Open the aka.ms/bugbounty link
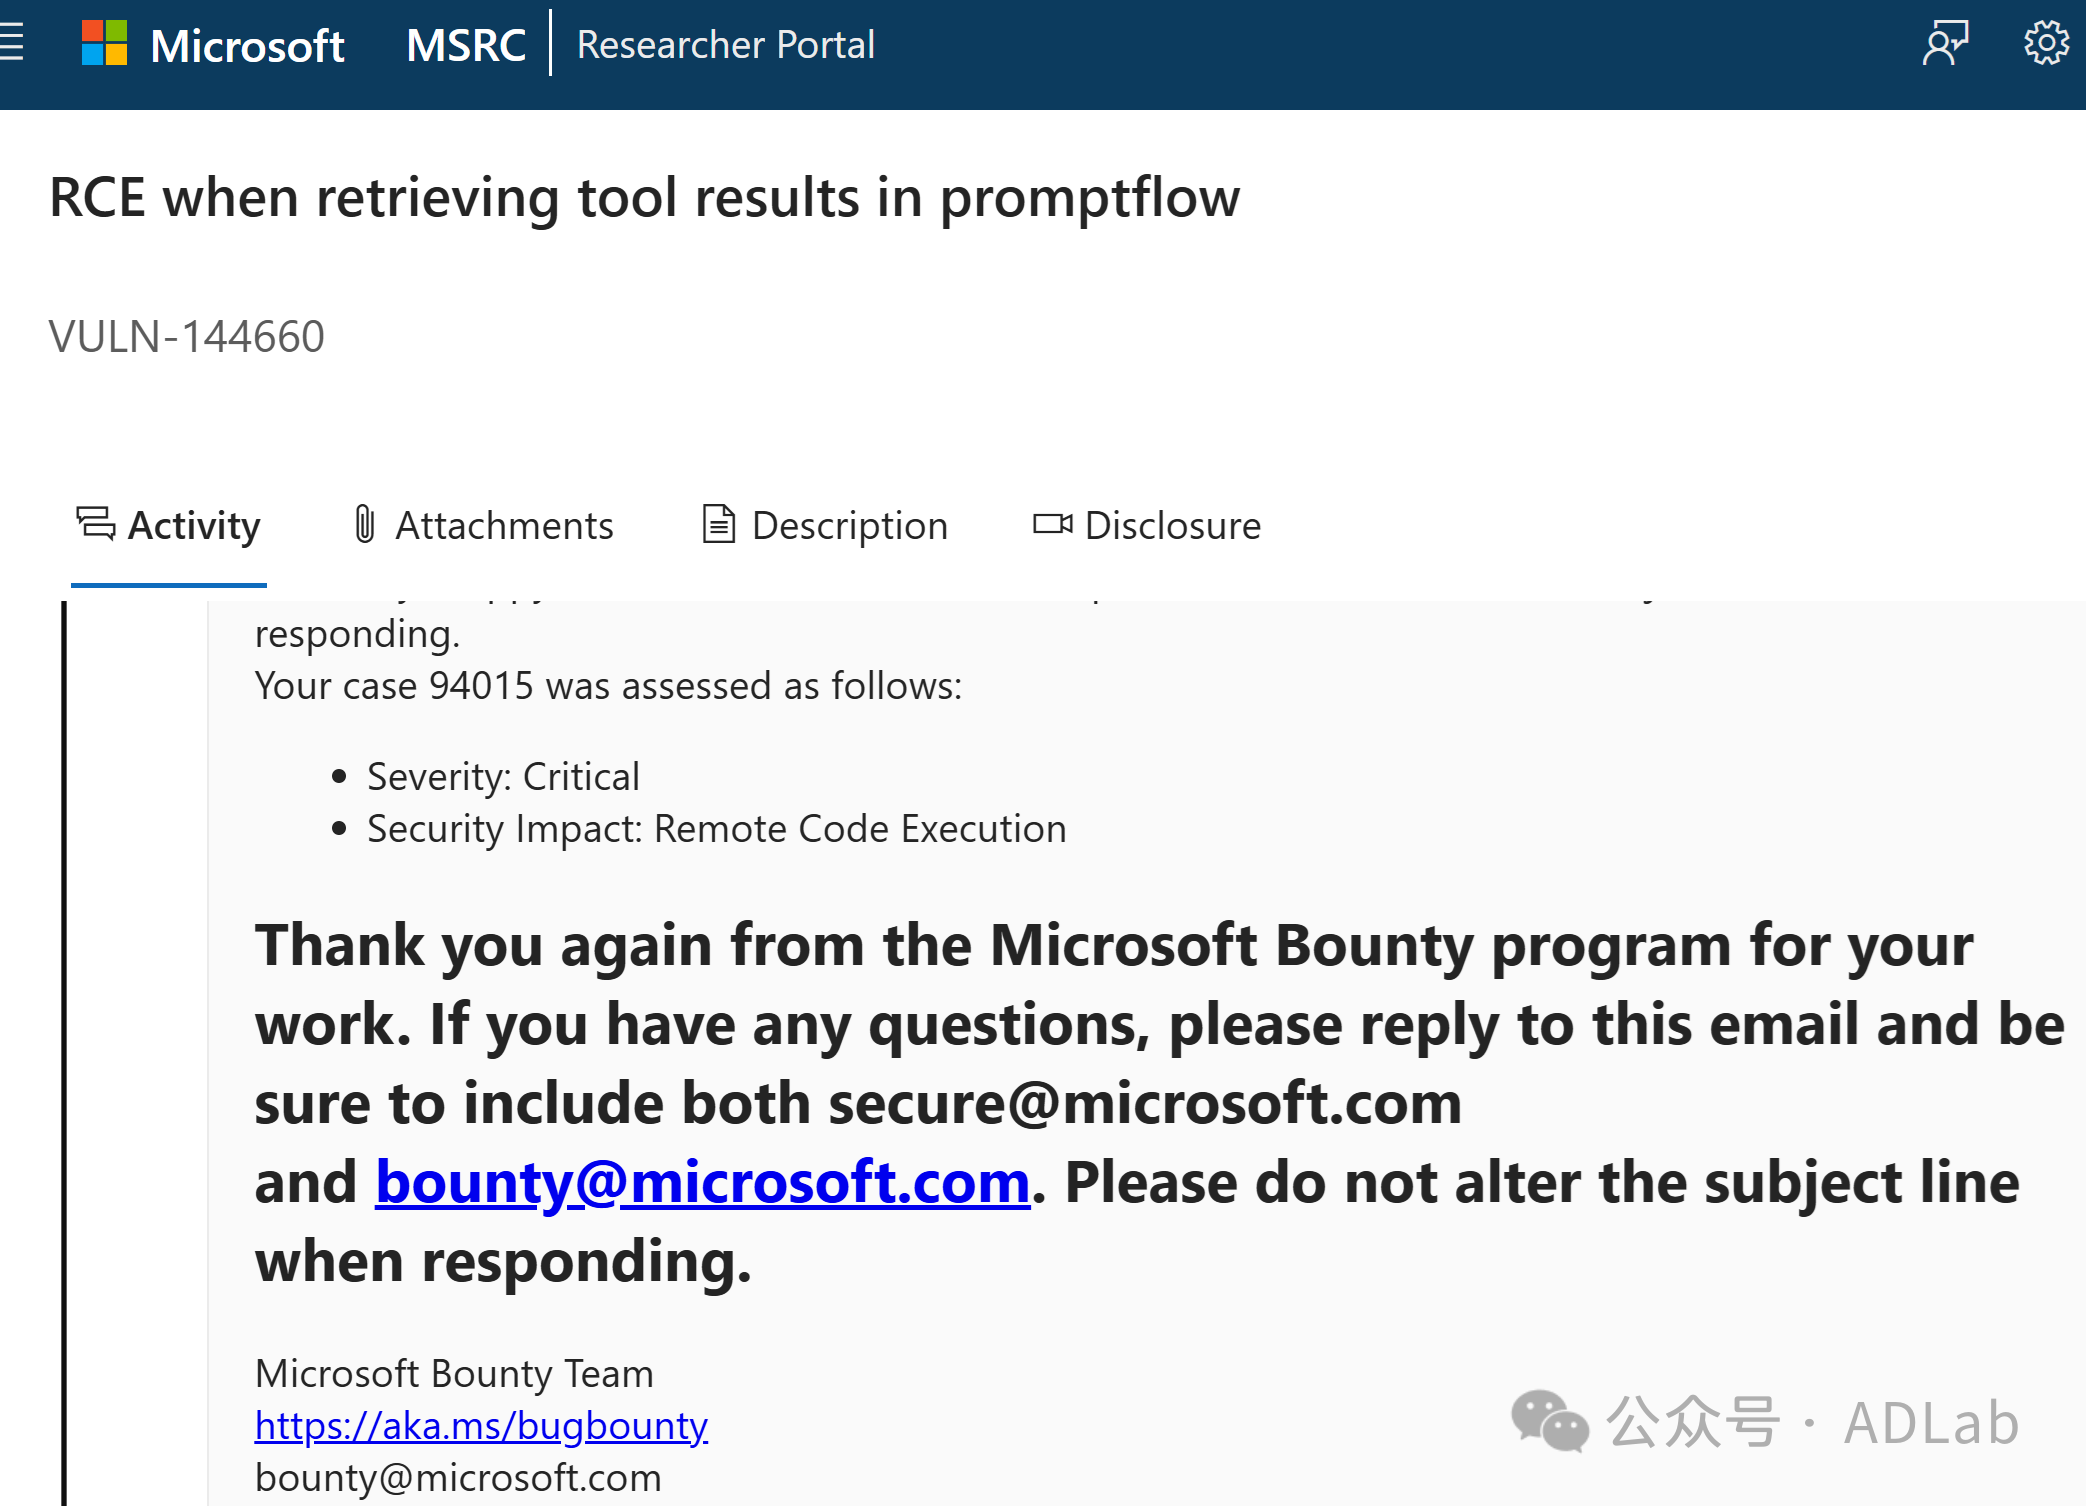Screen dimensions: 2086x1506 click(x=481, y=1426)
